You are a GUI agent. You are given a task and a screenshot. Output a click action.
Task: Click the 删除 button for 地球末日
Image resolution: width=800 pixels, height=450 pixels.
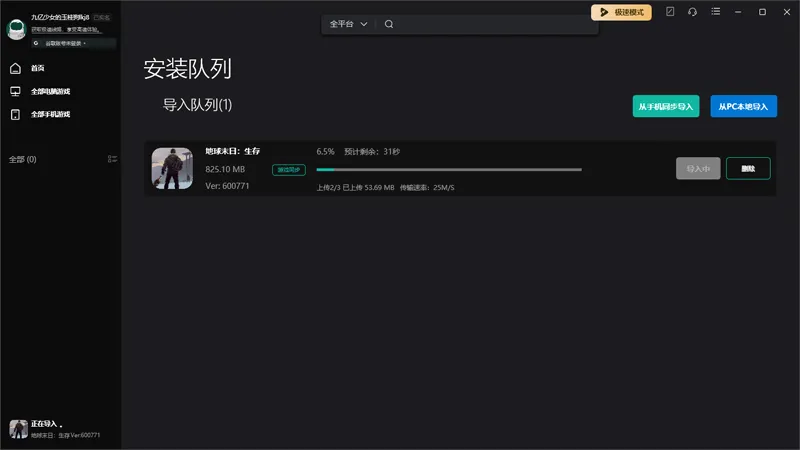click(748, 168)
